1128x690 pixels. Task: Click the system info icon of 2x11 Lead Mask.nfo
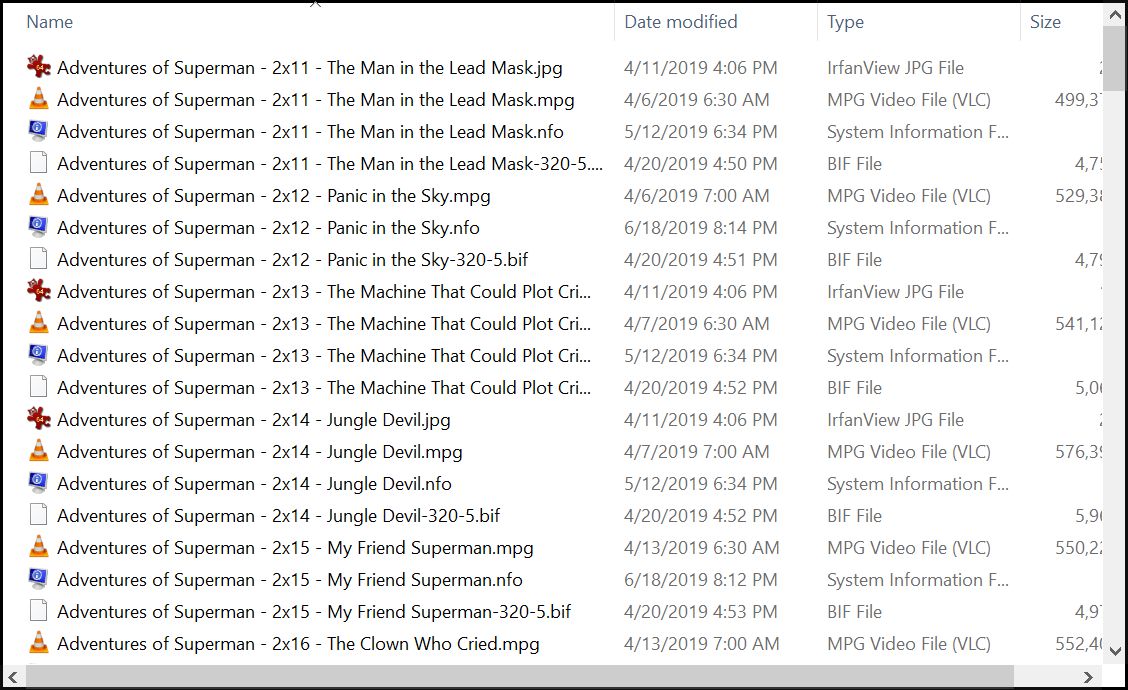pos(39,131)
